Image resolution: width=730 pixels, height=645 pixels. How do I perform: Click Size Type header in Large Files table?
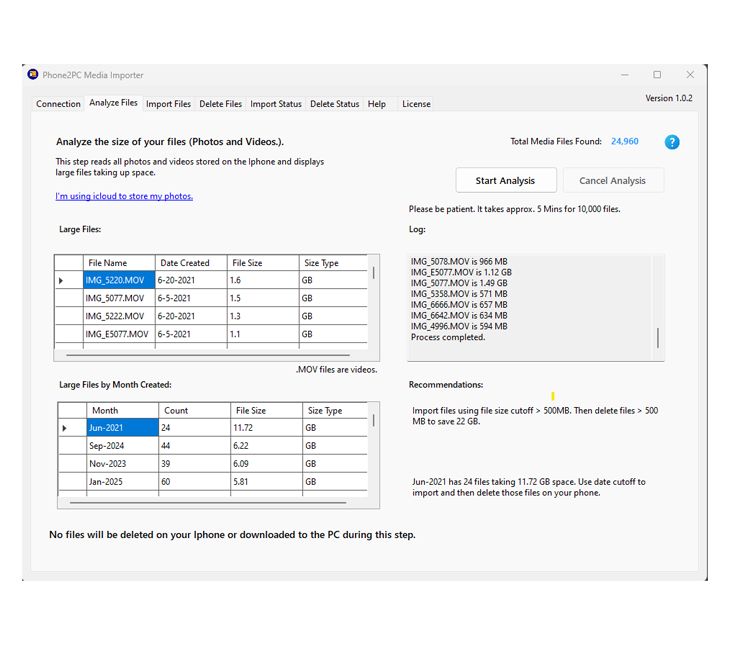tap(333, 263)
